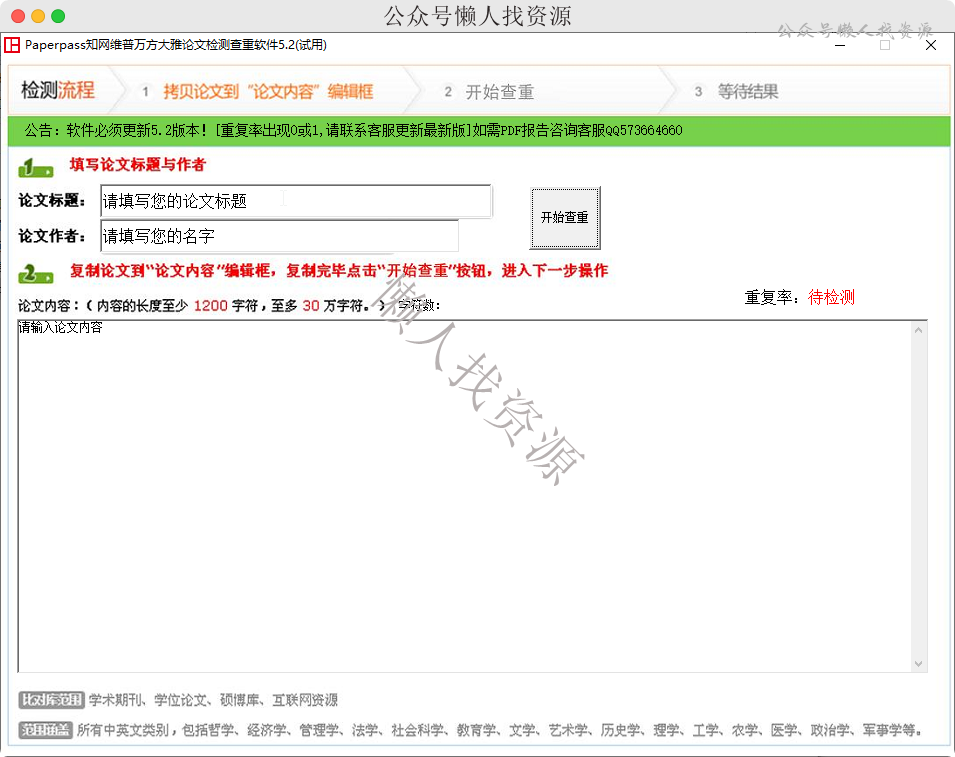Image resolution: width=955 pixels, height=757 pixels.
Task: Click the 范围涵盖 badge icon
Action: point(46,730)
